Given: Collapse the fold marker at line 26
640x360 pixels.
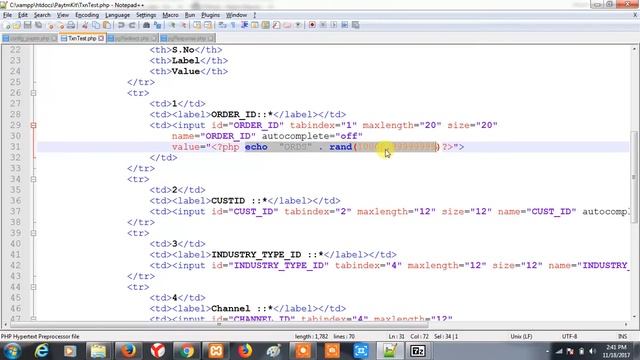Looking at the screenshot, I should coord(33,93).
